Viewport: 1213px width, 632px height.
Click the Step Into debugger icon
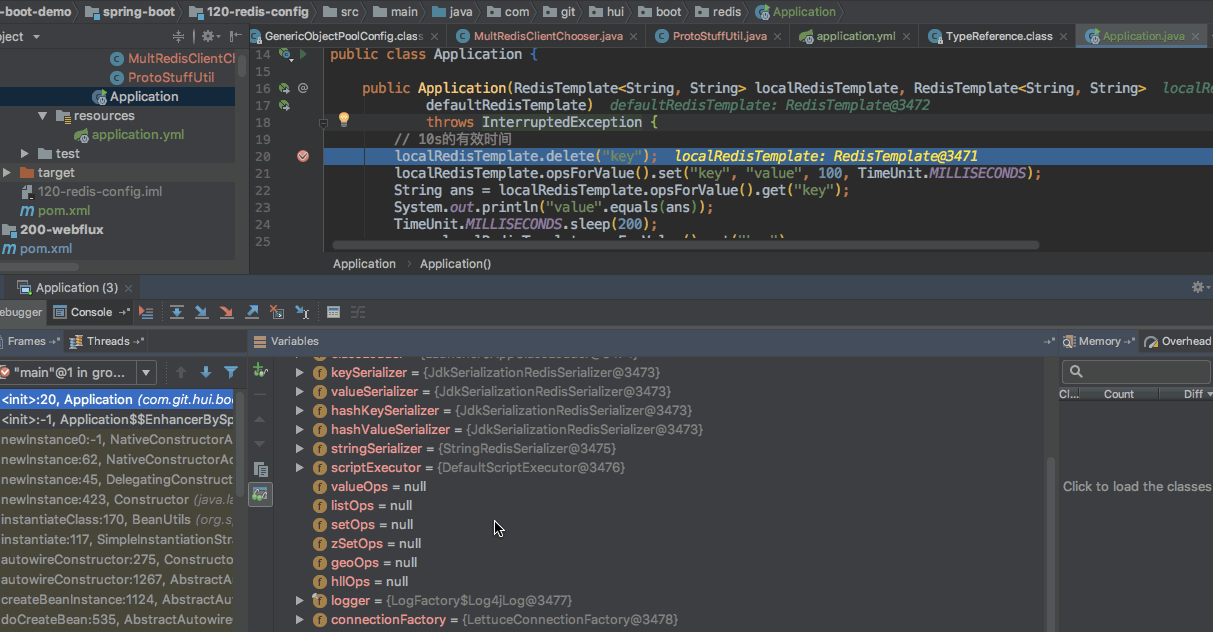(202, 312)
